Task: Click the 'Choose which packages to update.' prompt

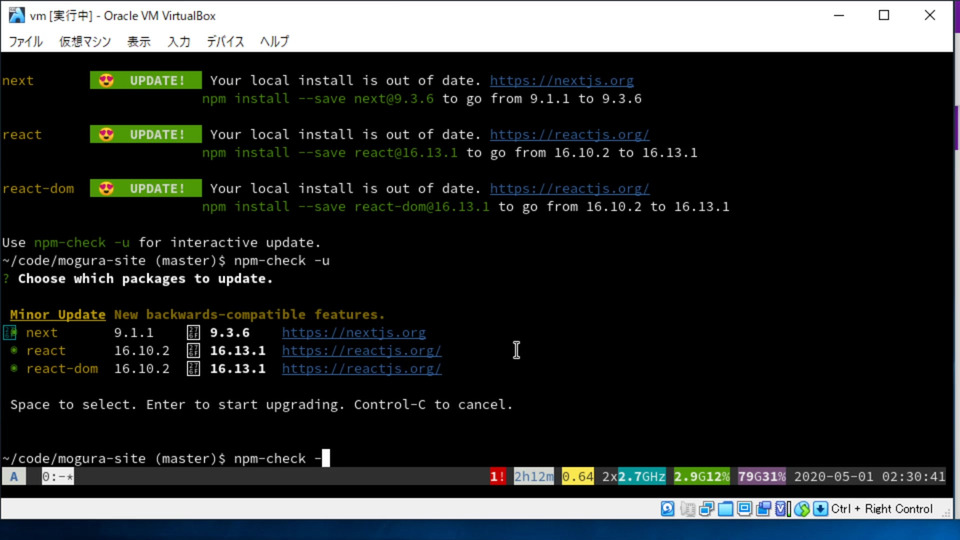Action: [x=146, y=279]
